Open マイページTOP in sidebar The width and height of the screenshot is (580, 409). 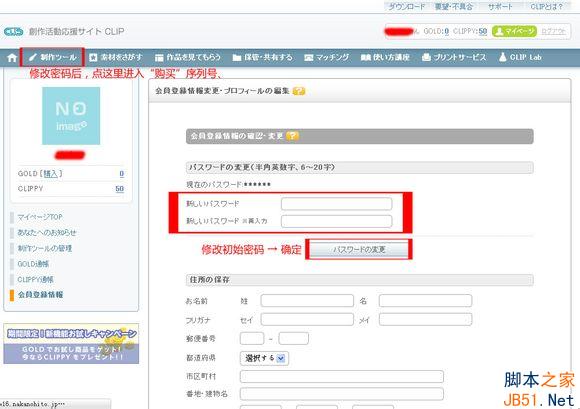40,217
